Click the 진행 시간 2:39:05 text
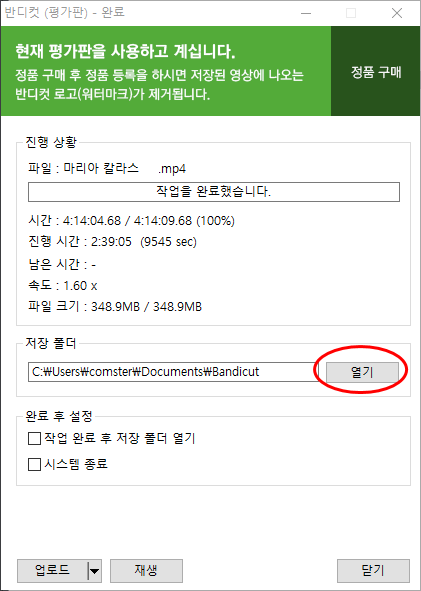The height and width of the screenshot is (591, 421). click(112, 242)
